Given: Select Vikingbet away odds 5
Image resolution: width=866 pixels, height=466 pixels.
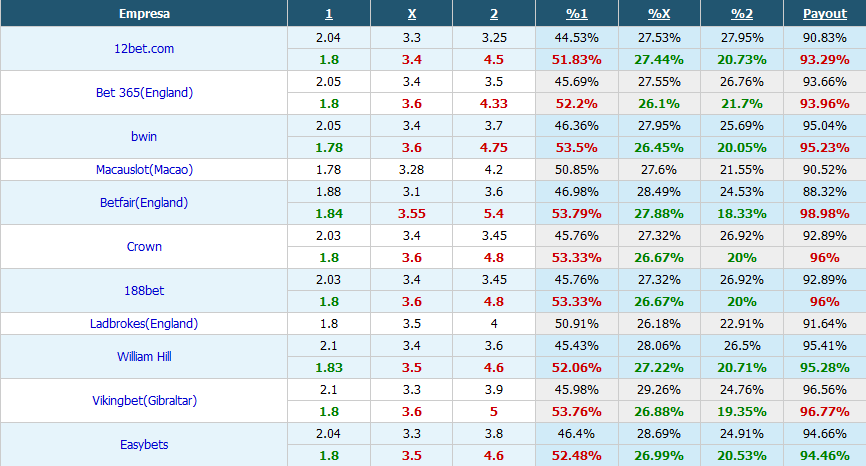Looking at the screenshot, I should pyautogui.click(x=494, y=412).
